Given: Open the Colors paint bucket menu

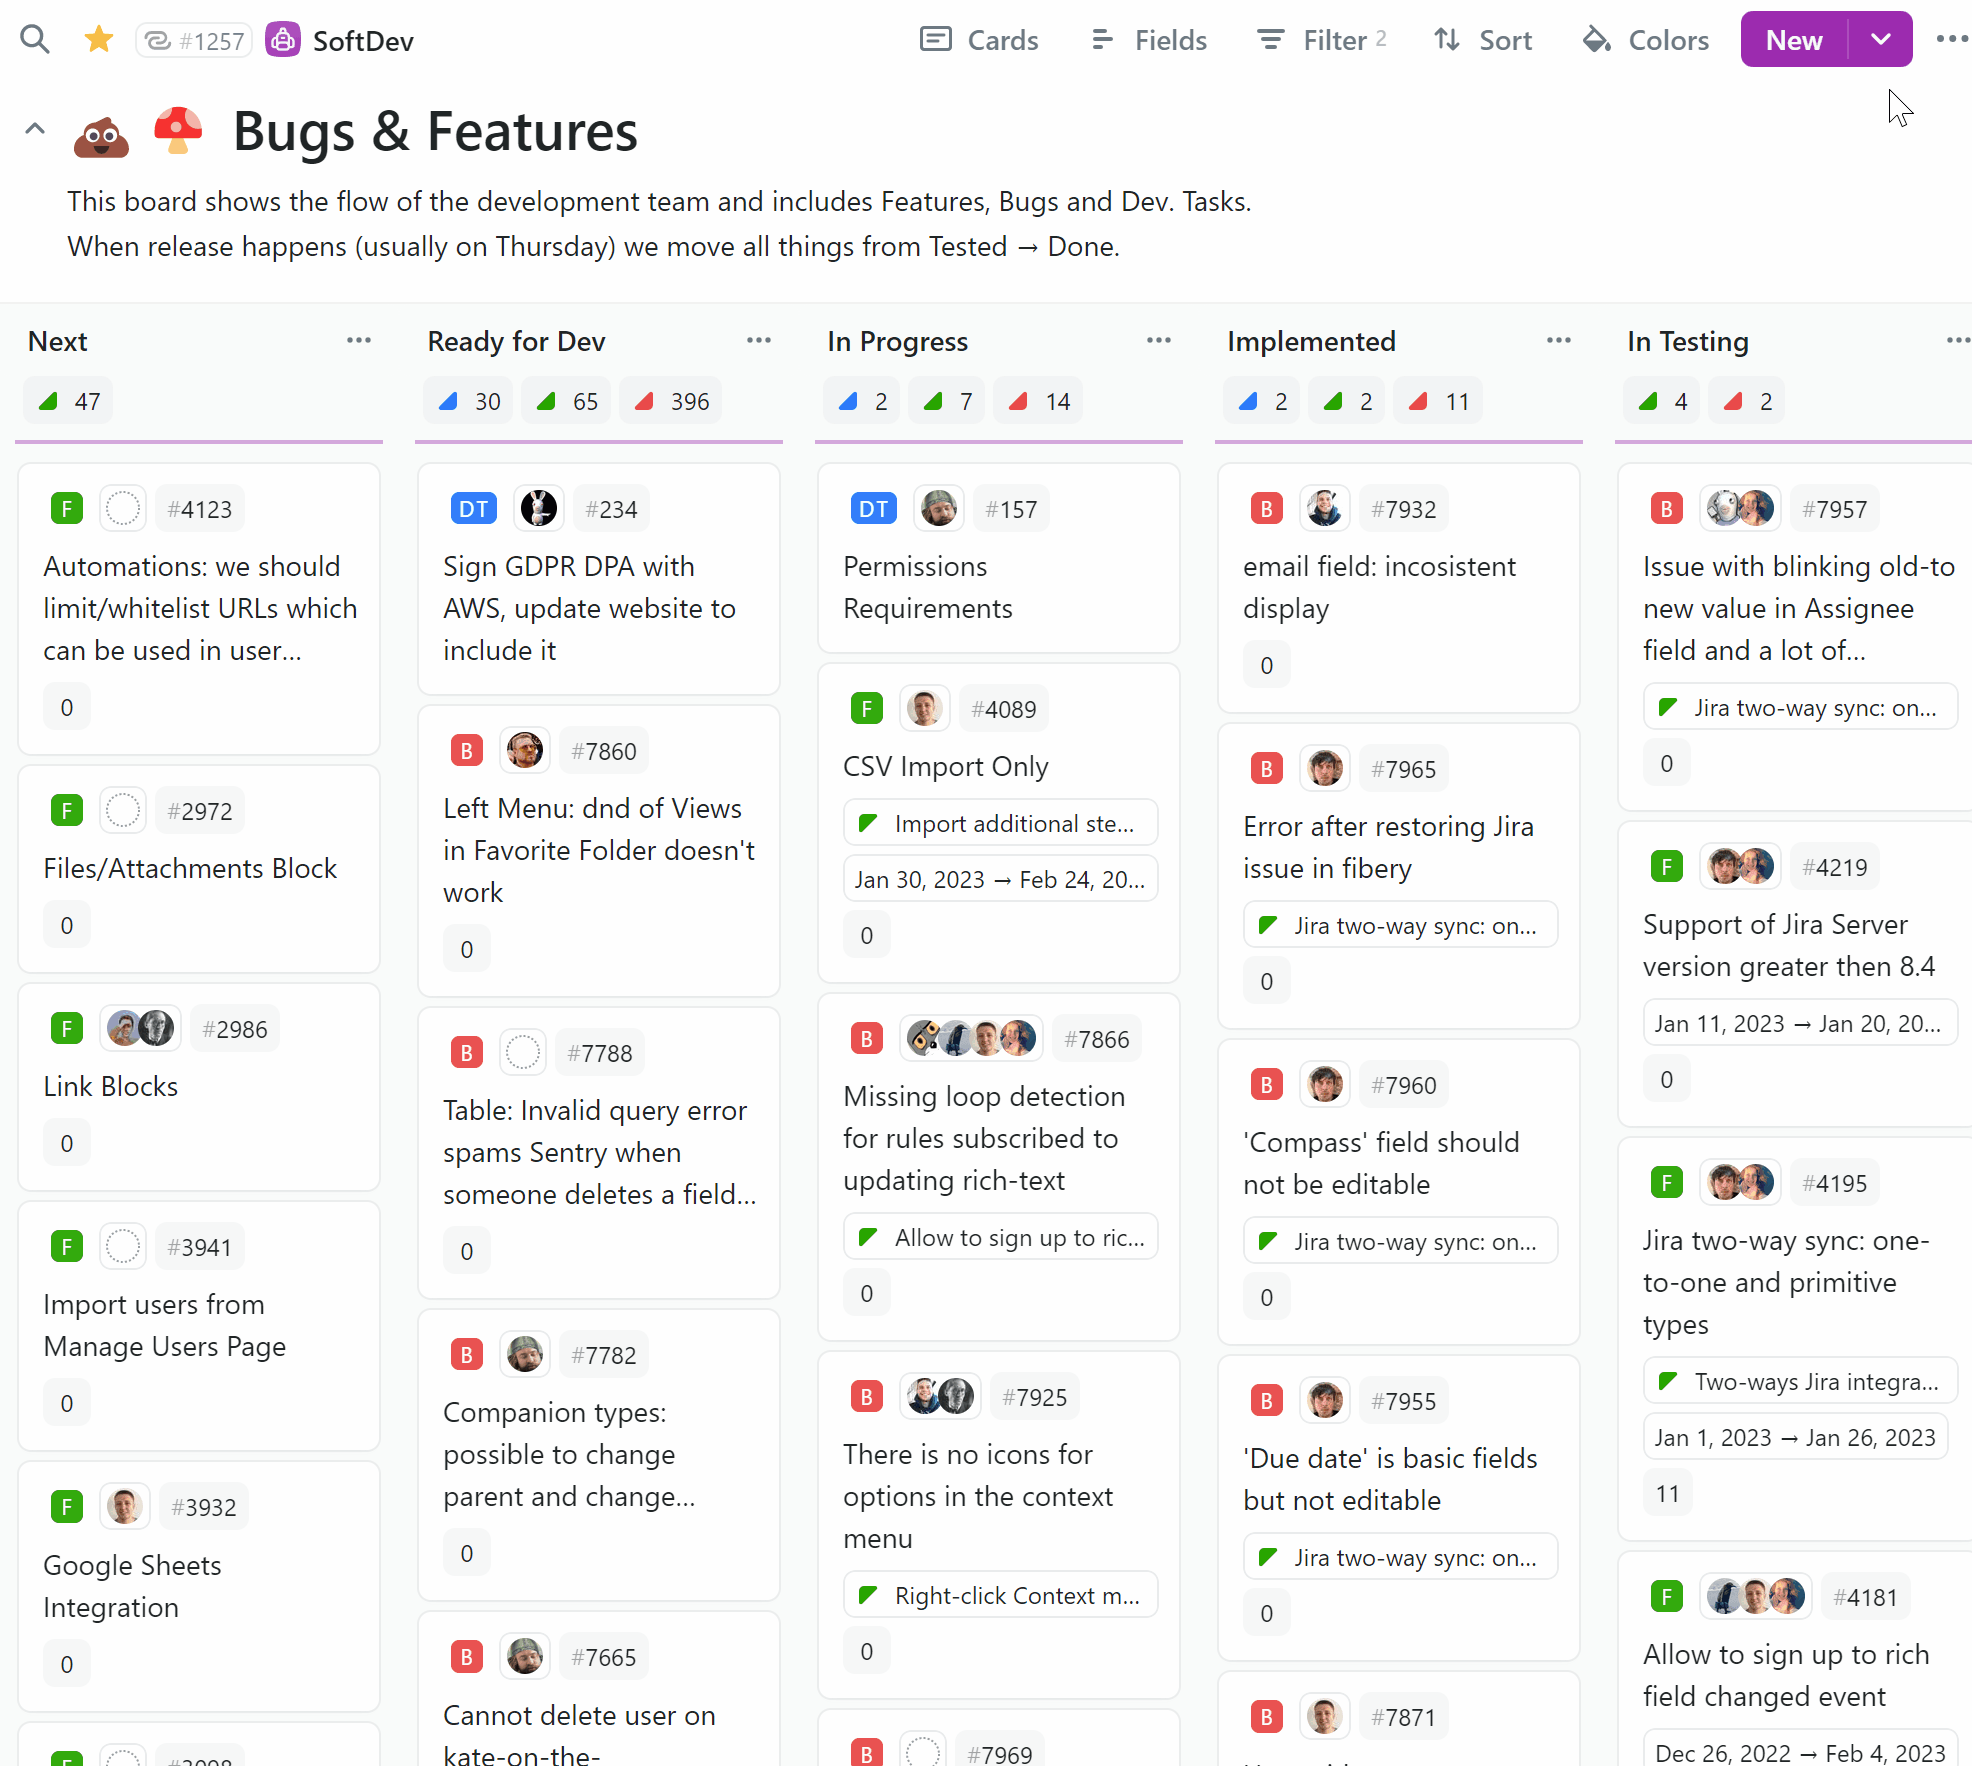Looking at the screenshot, I should tap(1646, 40).
